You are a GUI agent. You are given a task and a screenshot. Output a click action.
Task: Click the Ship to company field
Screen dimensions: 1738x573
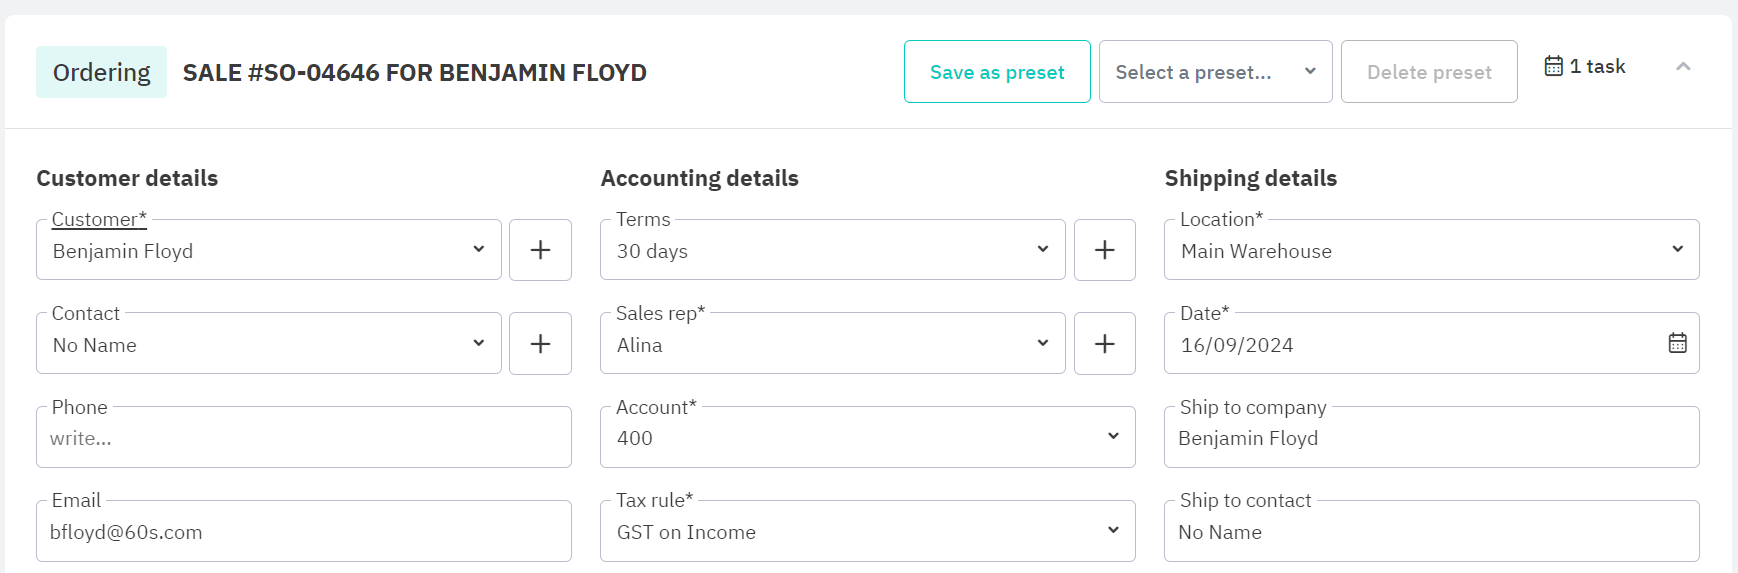click(1431, 438)
